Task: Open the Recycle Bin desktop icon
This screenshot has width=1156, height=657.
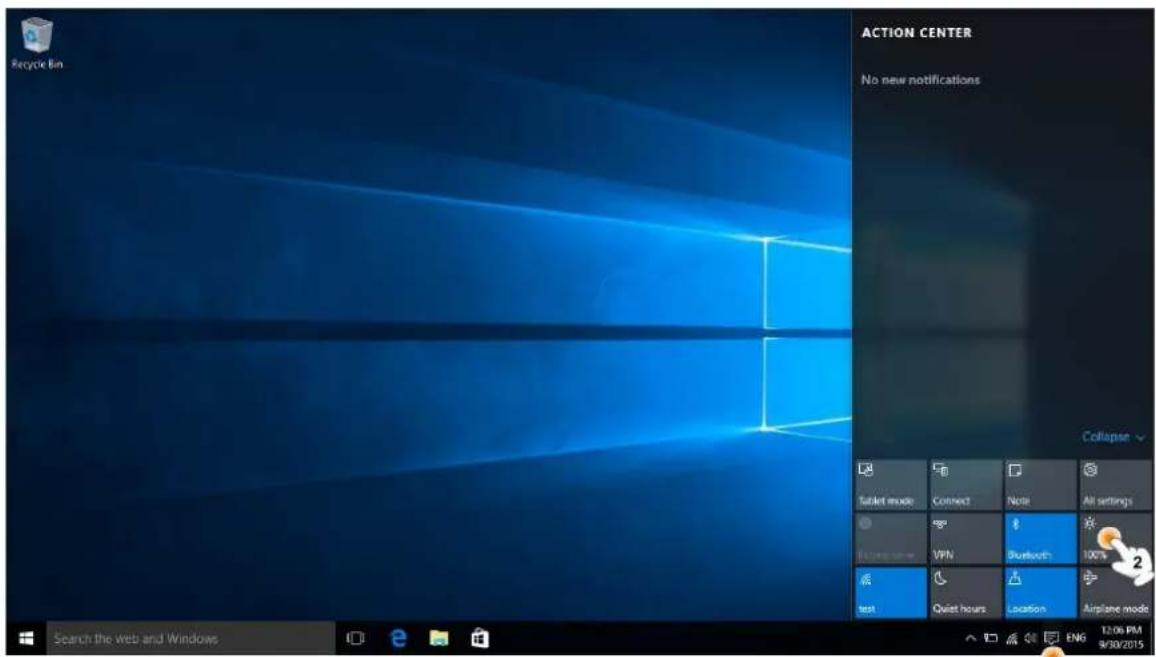Action: click(36, 44)
